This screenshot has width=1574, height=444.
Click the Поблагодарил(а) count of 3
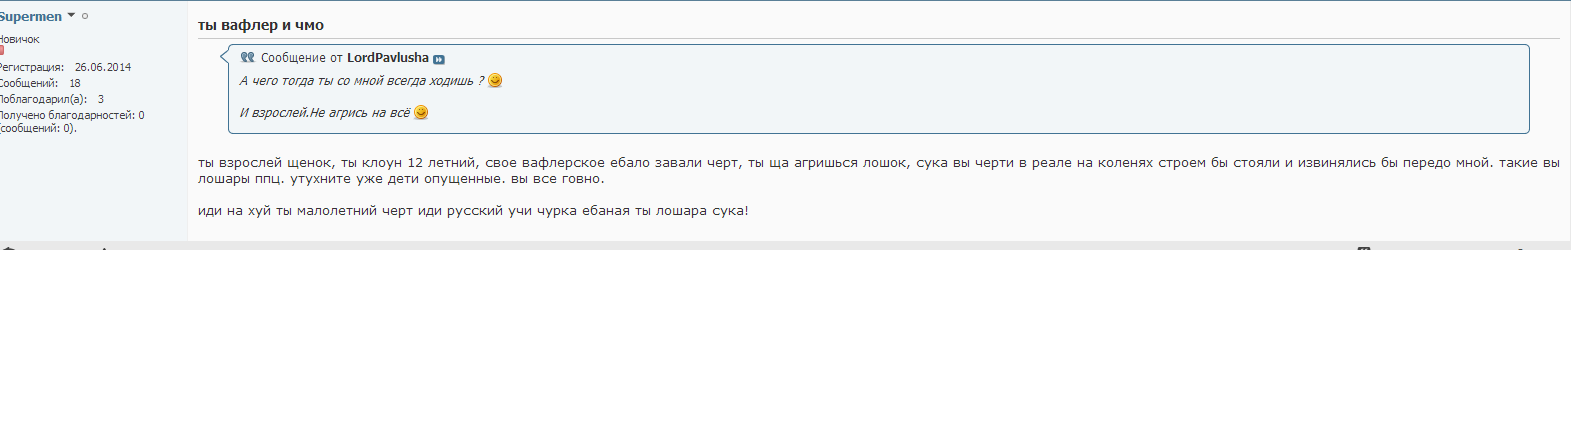coord(101,99)
